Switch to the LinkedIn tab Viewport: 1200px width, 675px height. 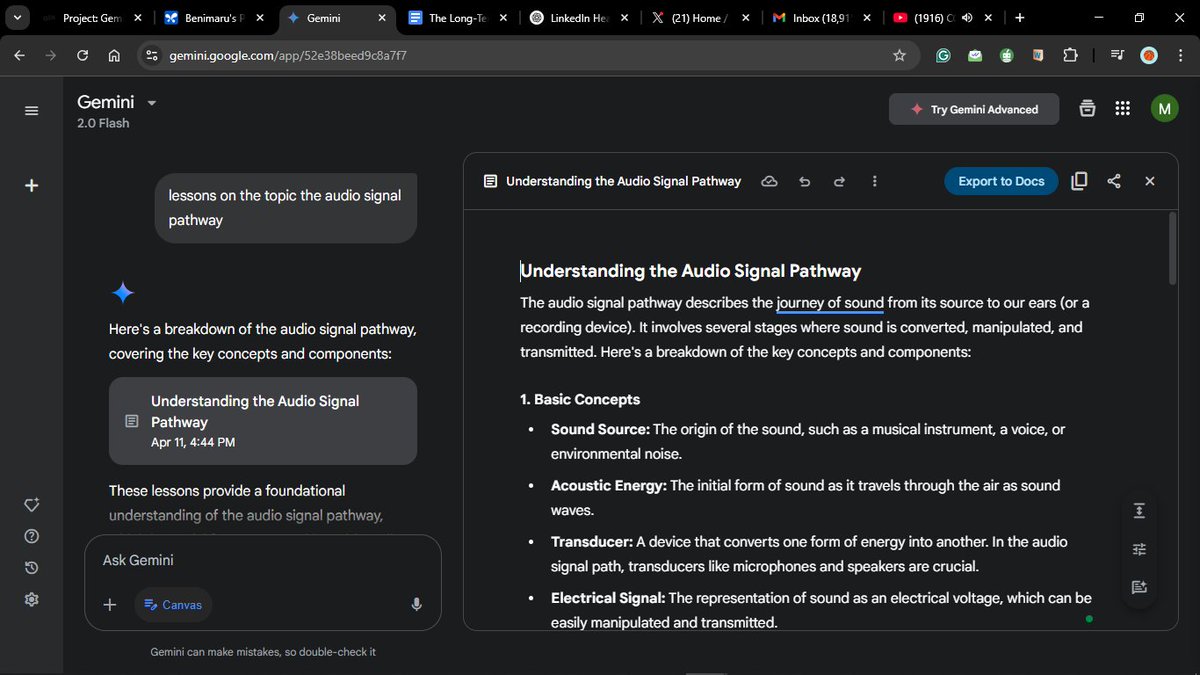[581, 18]
